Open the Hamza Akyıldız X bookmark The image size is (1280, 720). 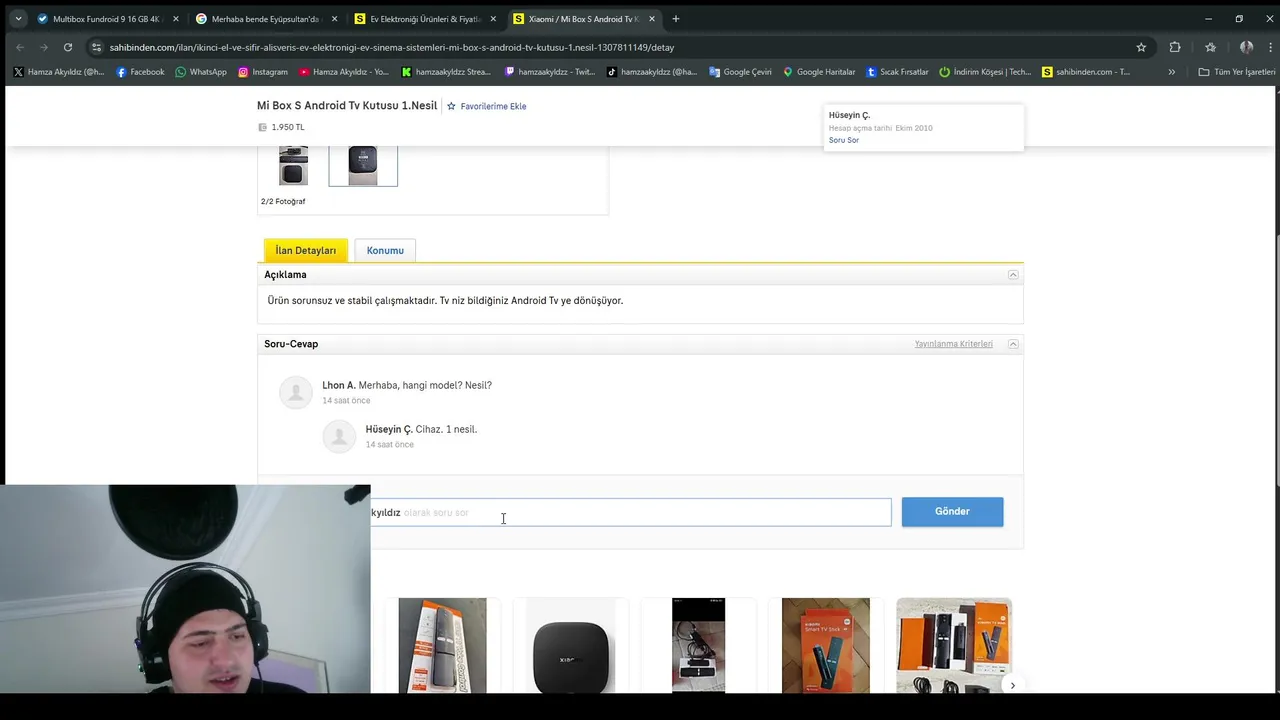point(59,72)
